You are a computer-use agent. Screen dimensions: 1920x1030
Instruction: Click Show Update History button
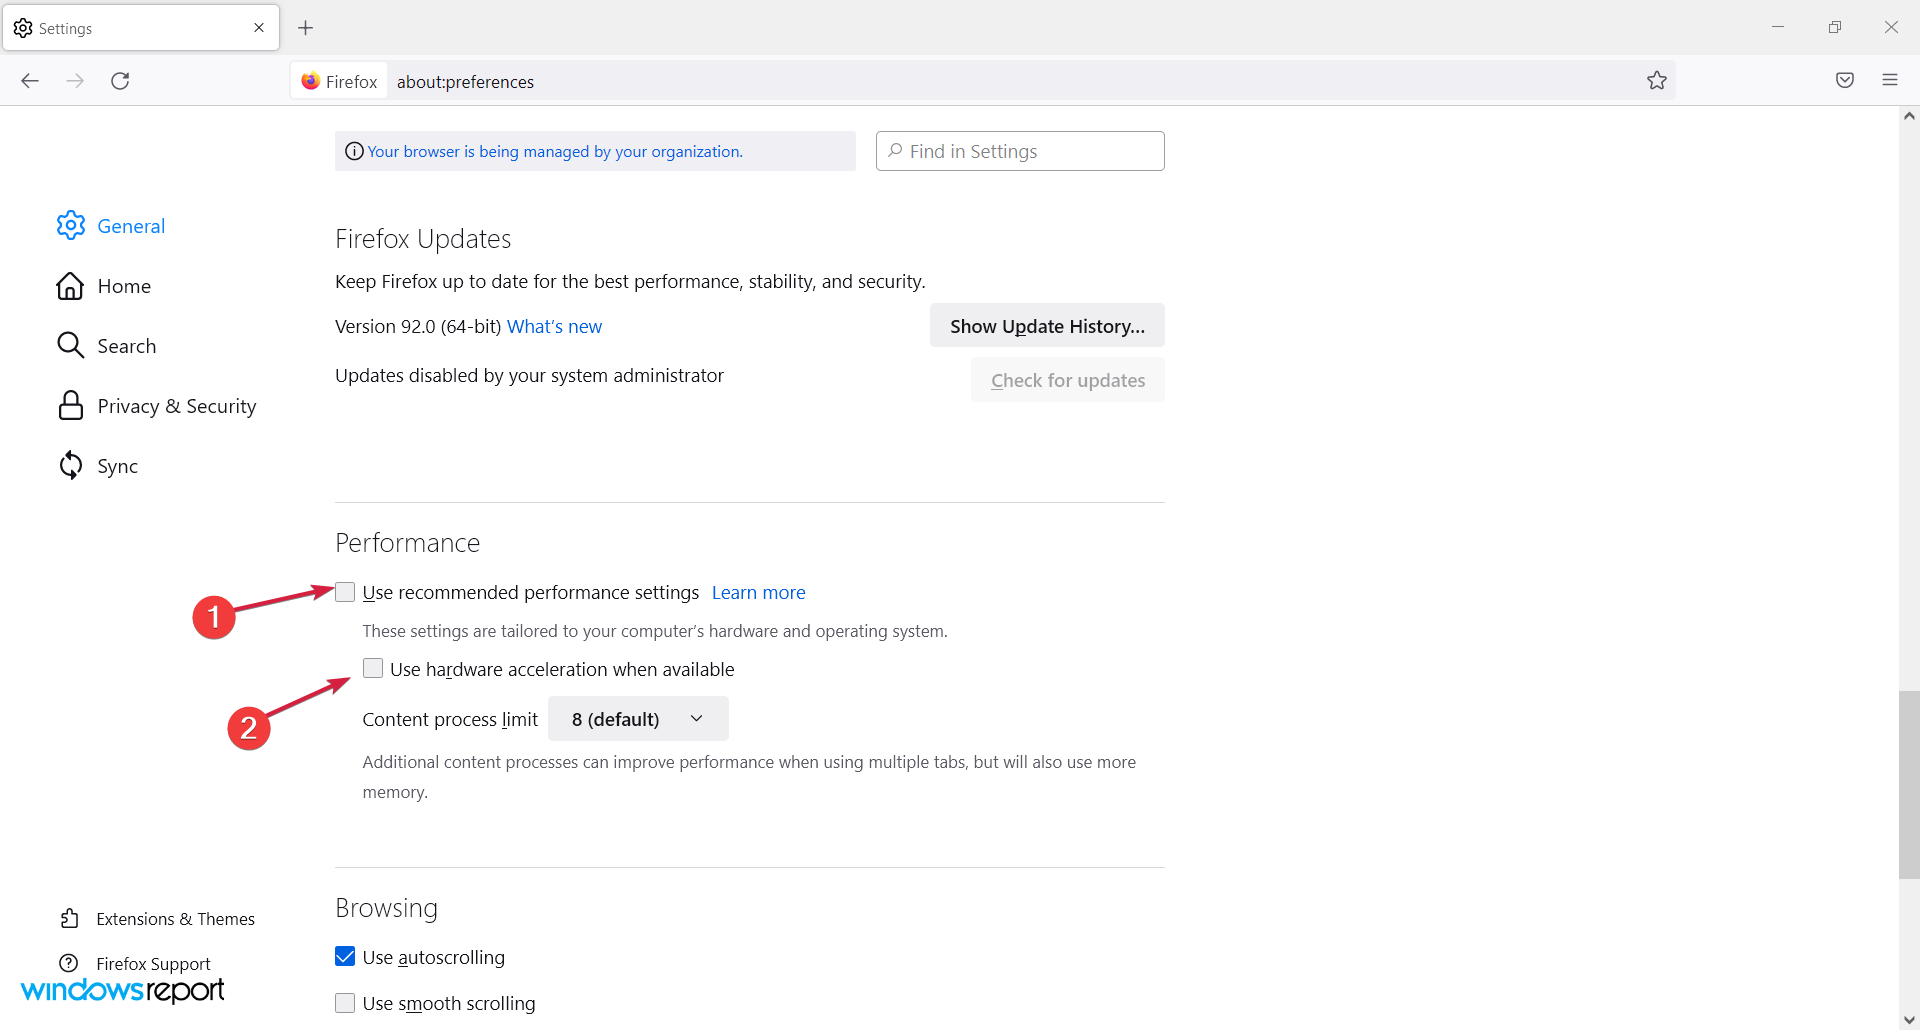(1047, 326)
